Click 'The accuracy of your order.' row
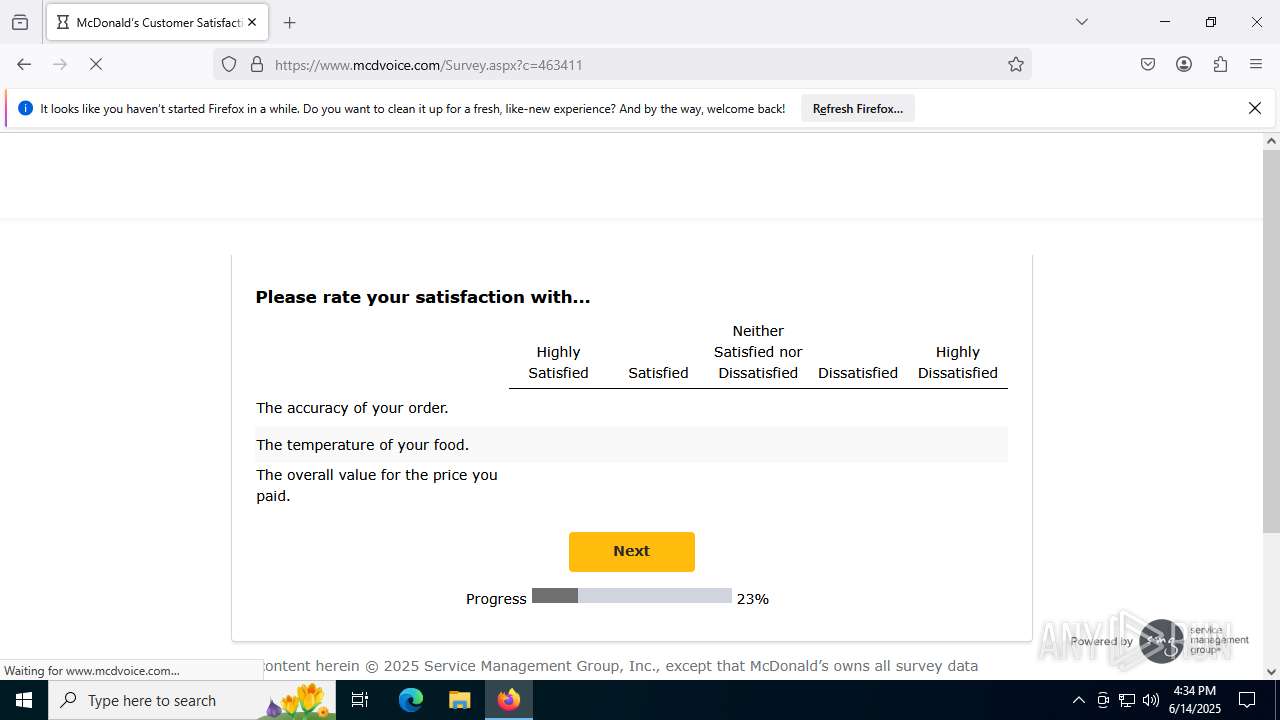 (x=632, y=408)
